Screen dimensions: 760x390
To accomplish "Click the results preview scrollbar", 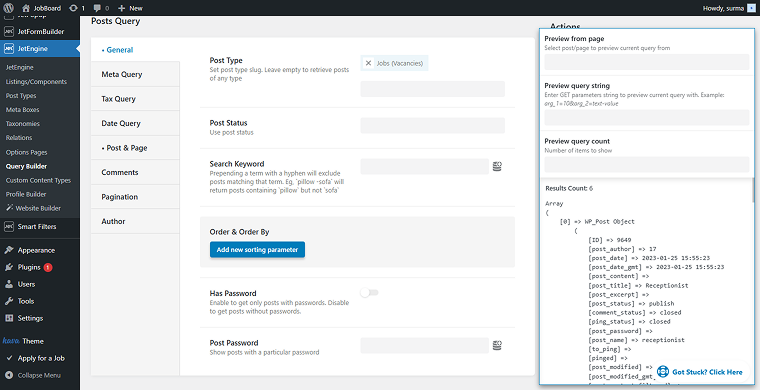I will 753,189.
